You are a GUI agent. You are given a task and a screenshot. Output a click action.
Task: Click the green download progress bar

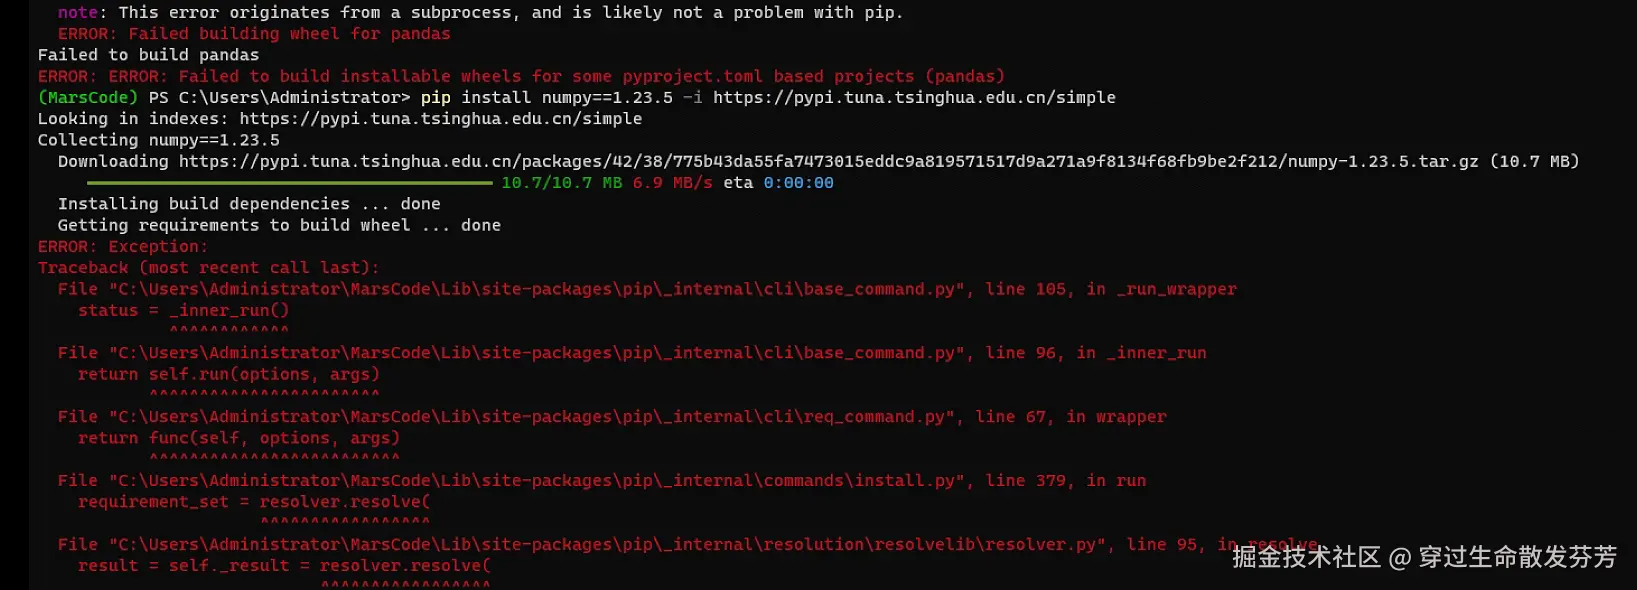pos(290,183)
